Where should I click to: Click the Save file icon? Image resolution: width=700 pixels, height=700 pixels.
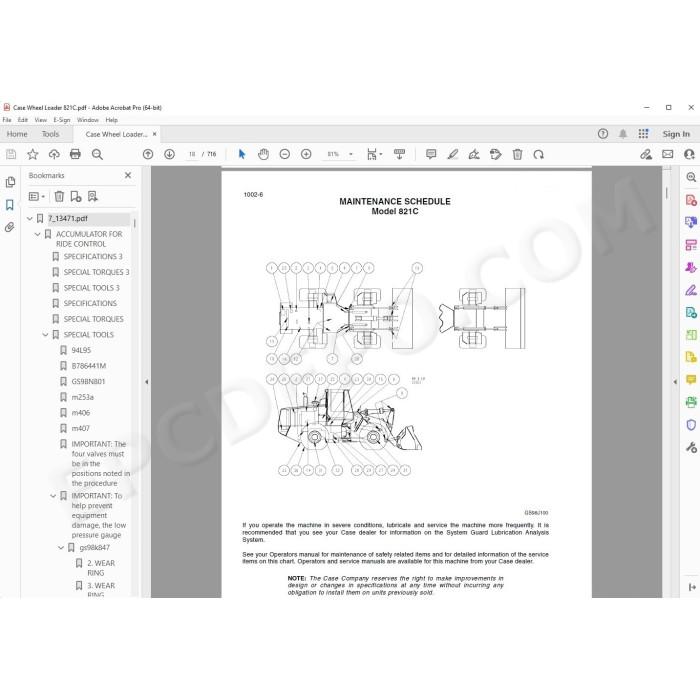tap(11, 154)
